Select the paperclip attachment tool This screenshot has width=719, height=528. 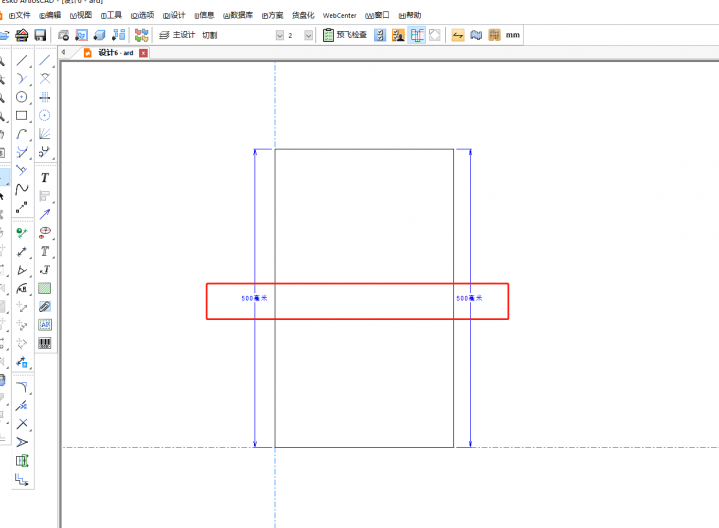(x=45, y=306)
